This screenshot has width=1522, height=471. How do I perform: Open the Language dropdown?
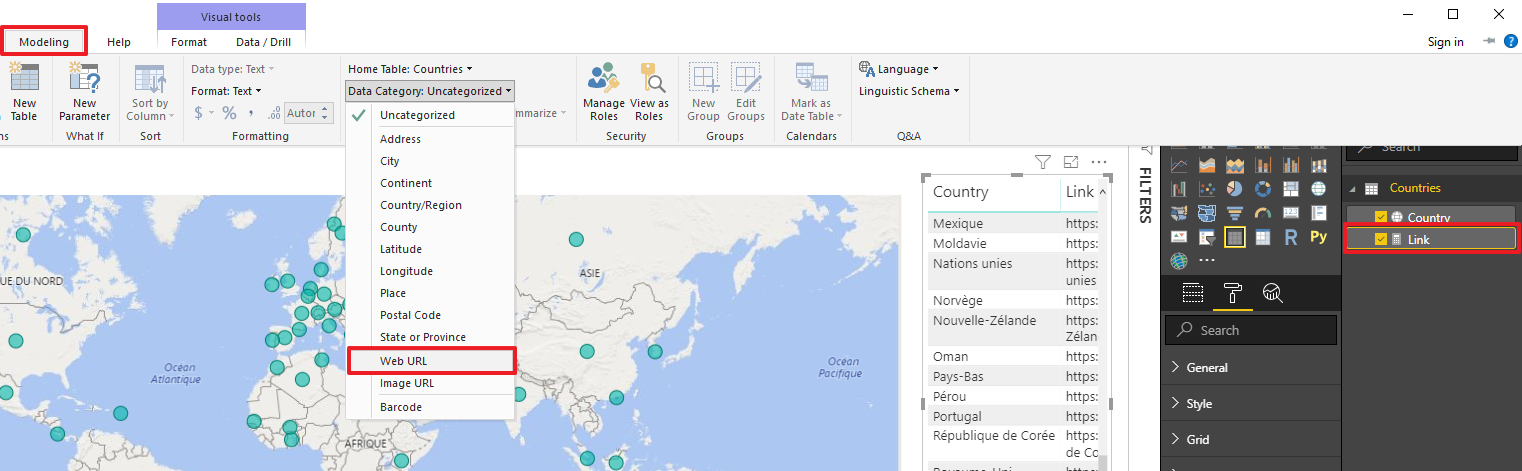pyautogui.click(x=899, y=69)
